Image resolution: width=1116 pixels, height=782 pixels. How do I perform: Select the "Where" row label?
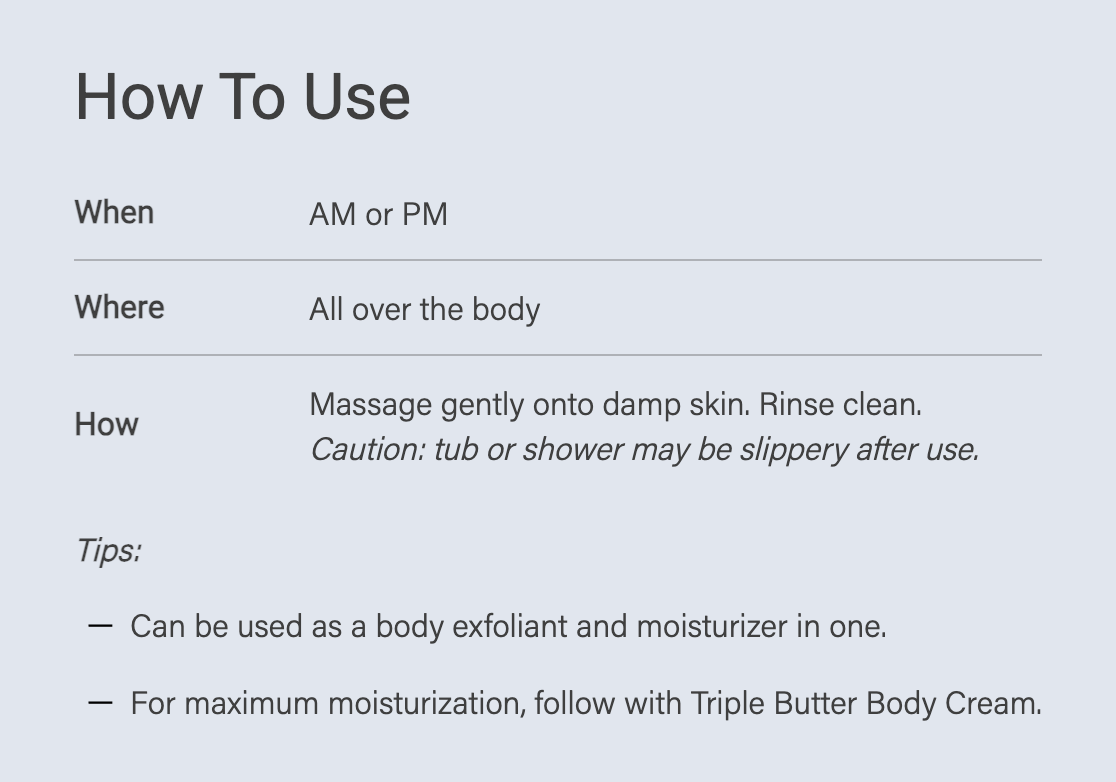119,307
